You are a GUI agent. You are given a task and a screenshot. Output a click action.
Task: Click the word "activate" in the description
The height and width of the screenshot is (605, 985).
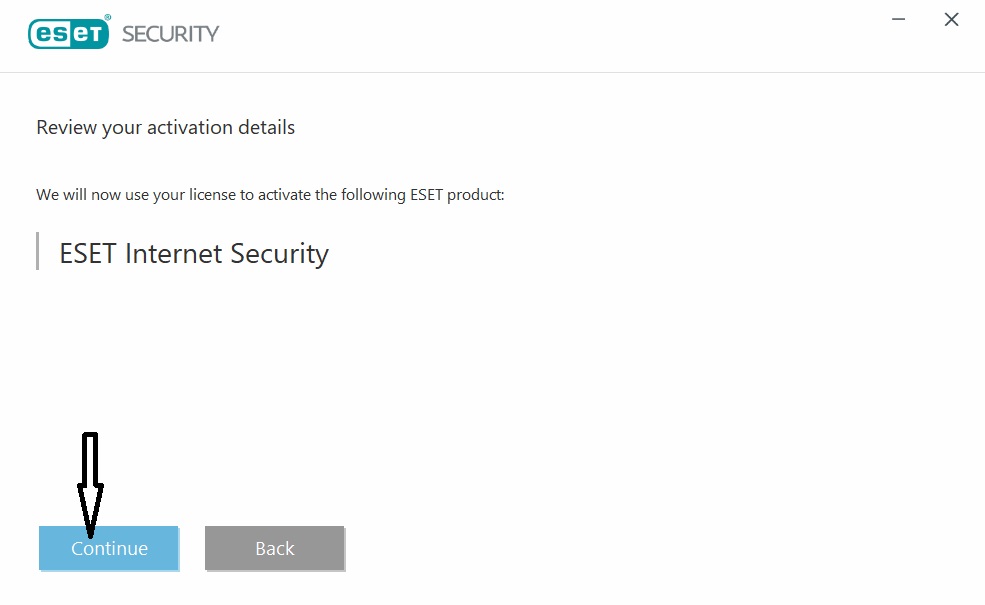click(x=284, y=194)
